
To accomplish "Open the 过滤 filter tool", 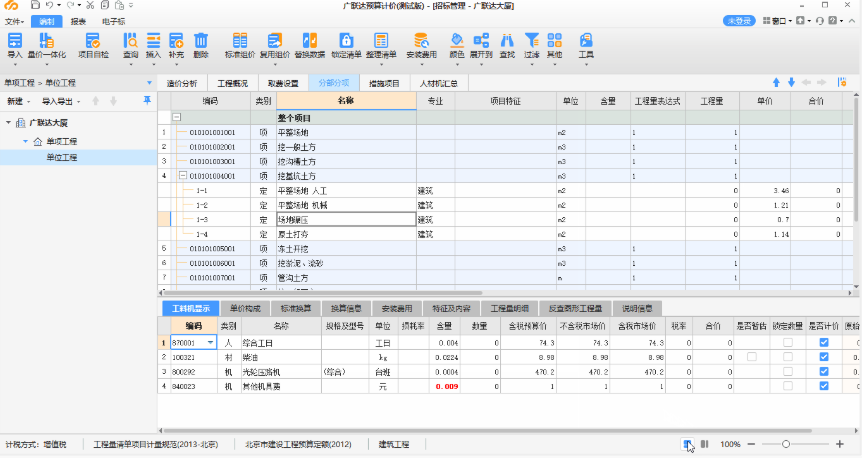I will (532, 44).
